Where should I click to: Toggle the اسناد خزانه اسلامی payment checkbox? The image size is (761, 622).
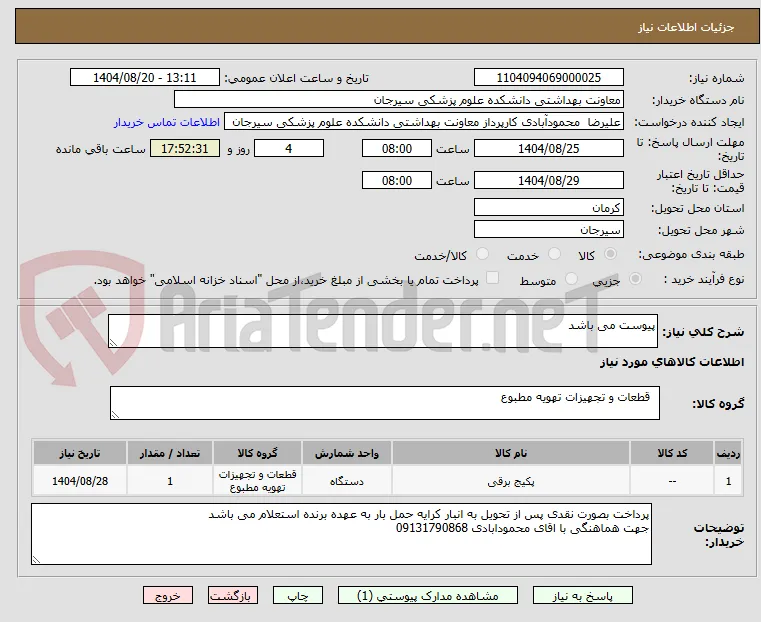(x=493, y=278)
